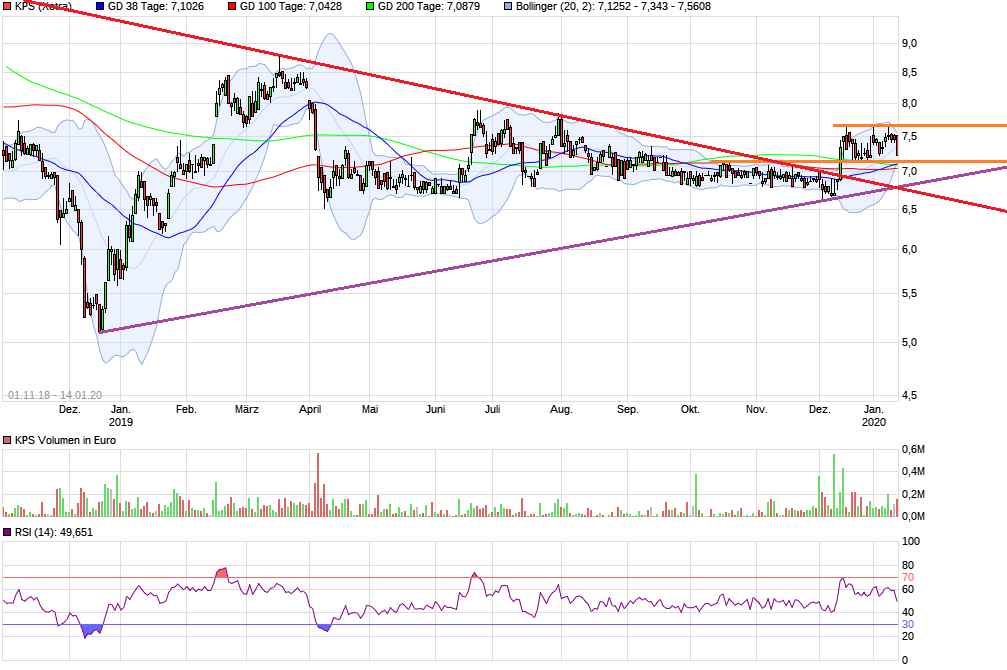The width and height of the screenshot is (1007, 670).
Task: Click the KPS (Xetra) legend icon
Action: (x=8, y=6)
